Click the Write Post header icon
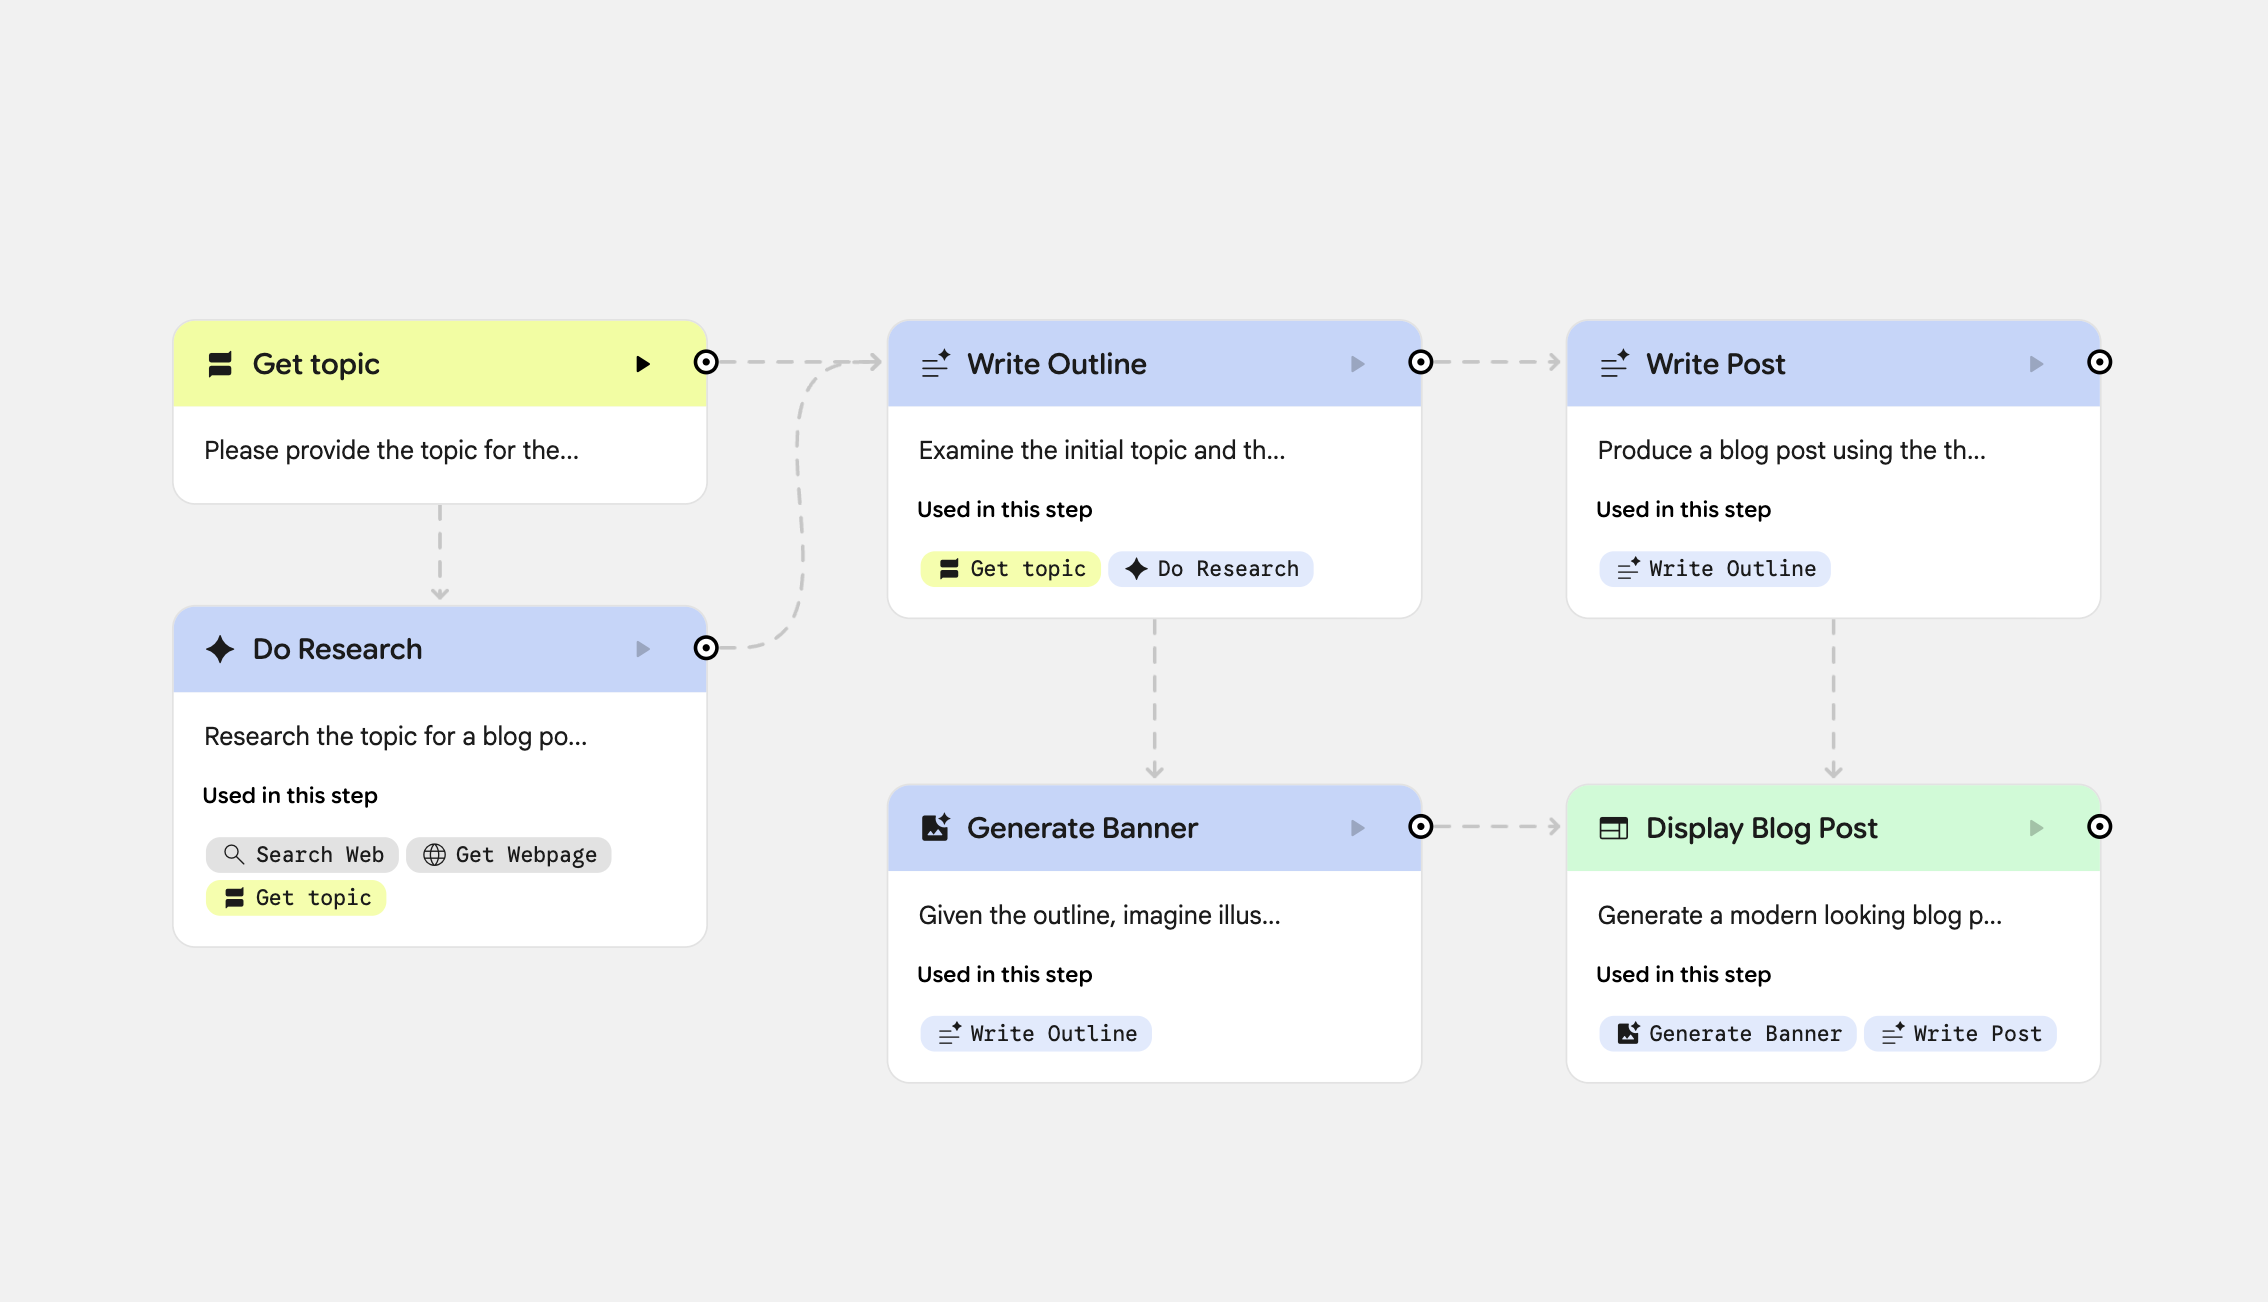 click(1613, 364)
